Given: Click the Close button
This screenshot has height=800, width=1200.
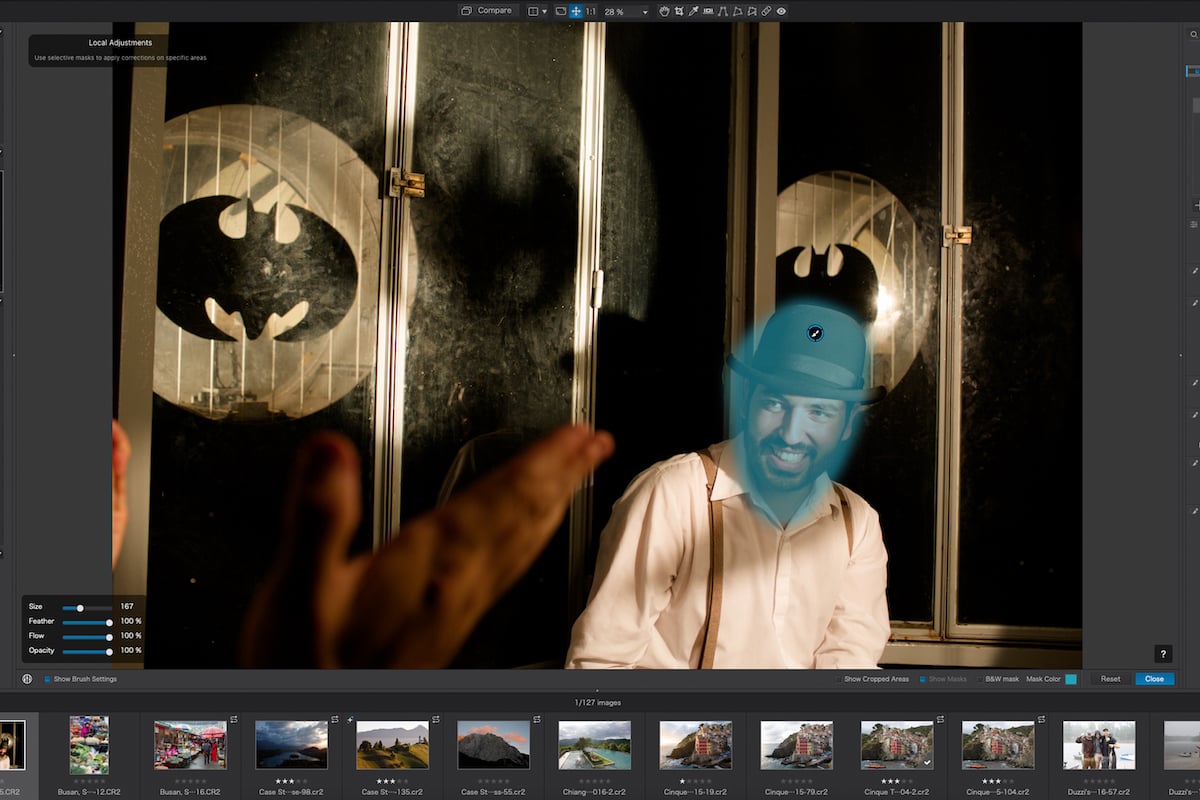Looking at the screenshot, I should coord(1154,678).
